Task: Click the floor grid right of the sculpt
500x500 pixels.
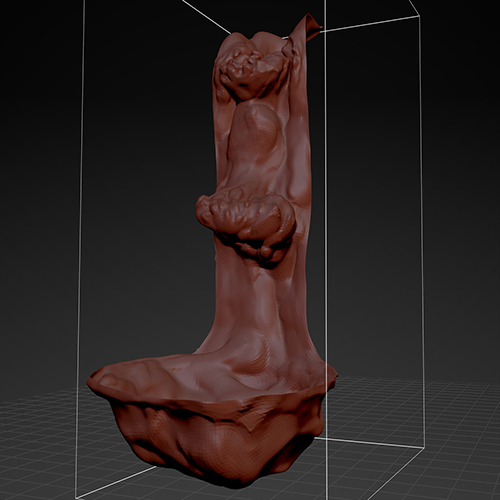Action: 460,417
